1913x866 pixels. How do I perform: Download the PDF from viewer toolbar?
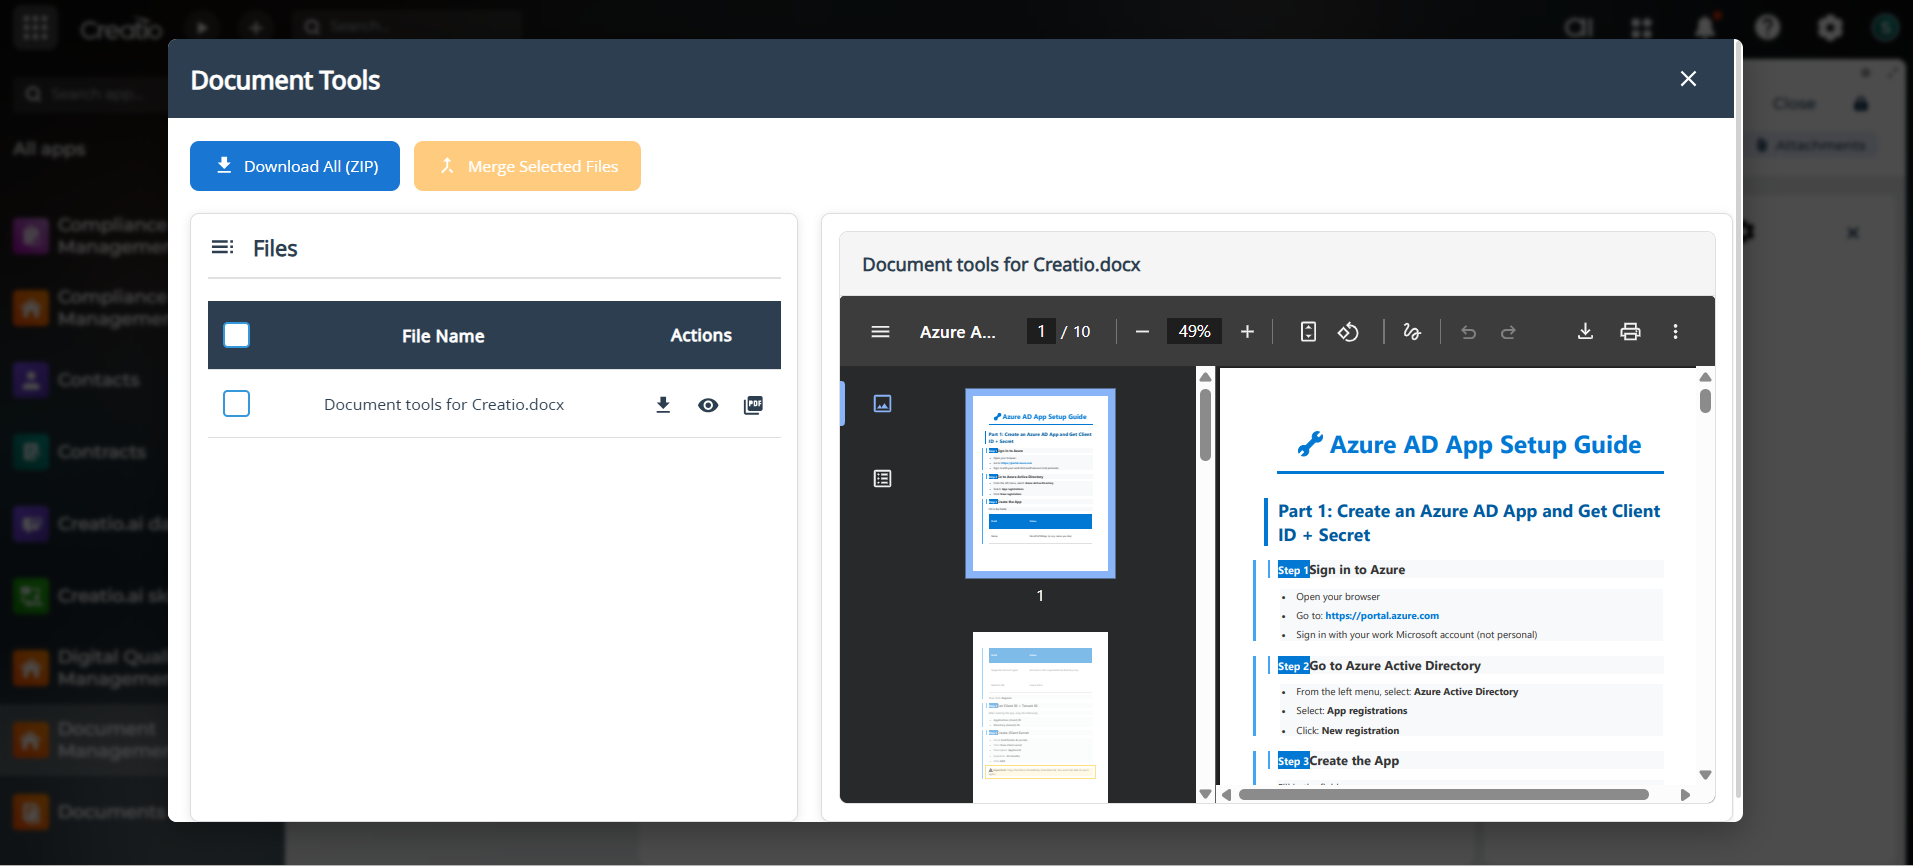click(x=1585, y=332)
